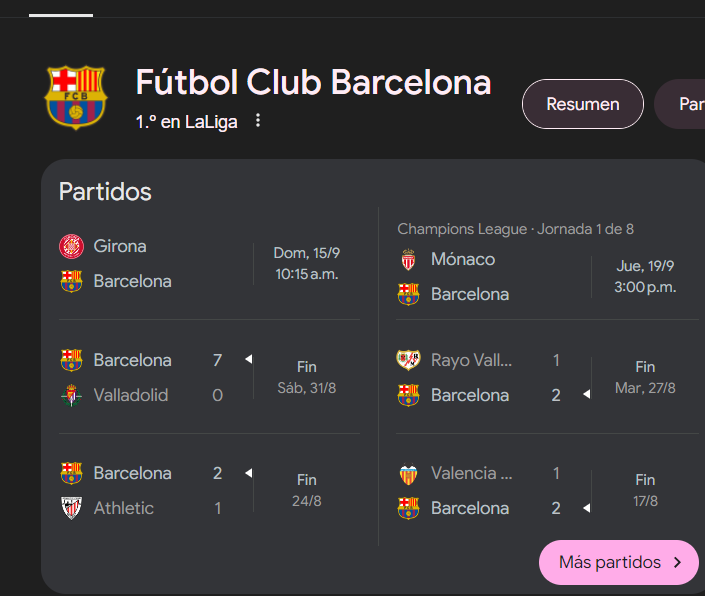Viewport: 705px width, 596px height.
Task: Click the Fútbol Club Barcelona title
Action: click(x=313, y=82)
